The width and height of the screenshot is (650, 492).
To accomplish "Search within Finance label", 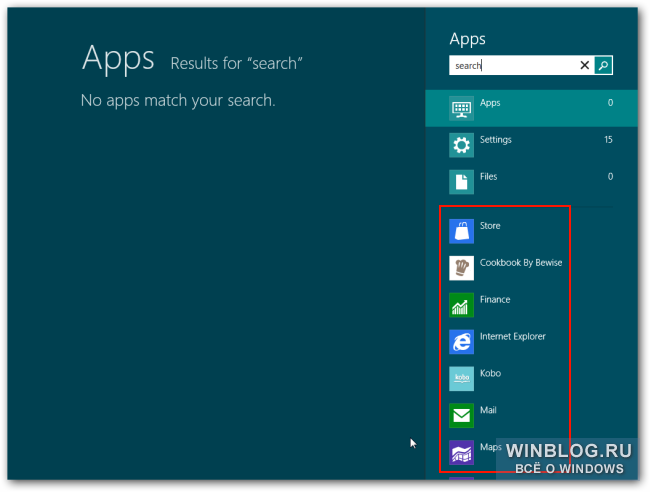I will (495, 300).
